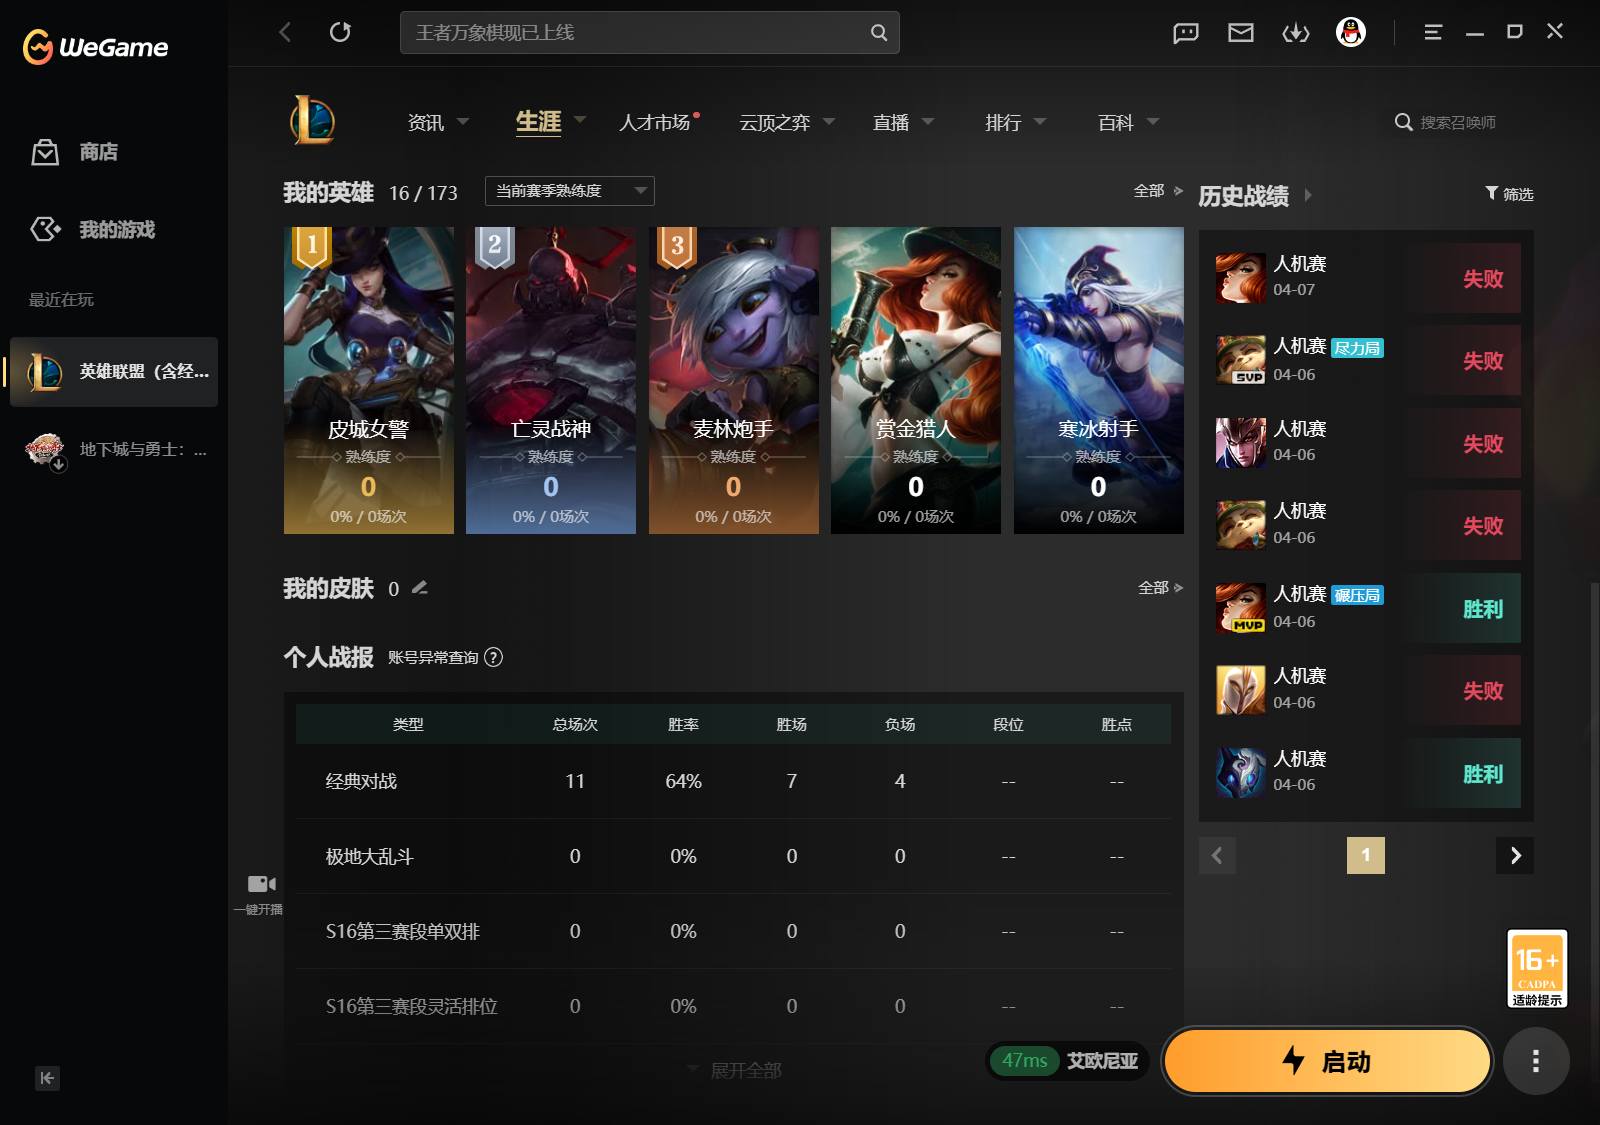Open more options with the three-dot button
This screenshot has height=1125, width=1600.
pos(1536,1061)
